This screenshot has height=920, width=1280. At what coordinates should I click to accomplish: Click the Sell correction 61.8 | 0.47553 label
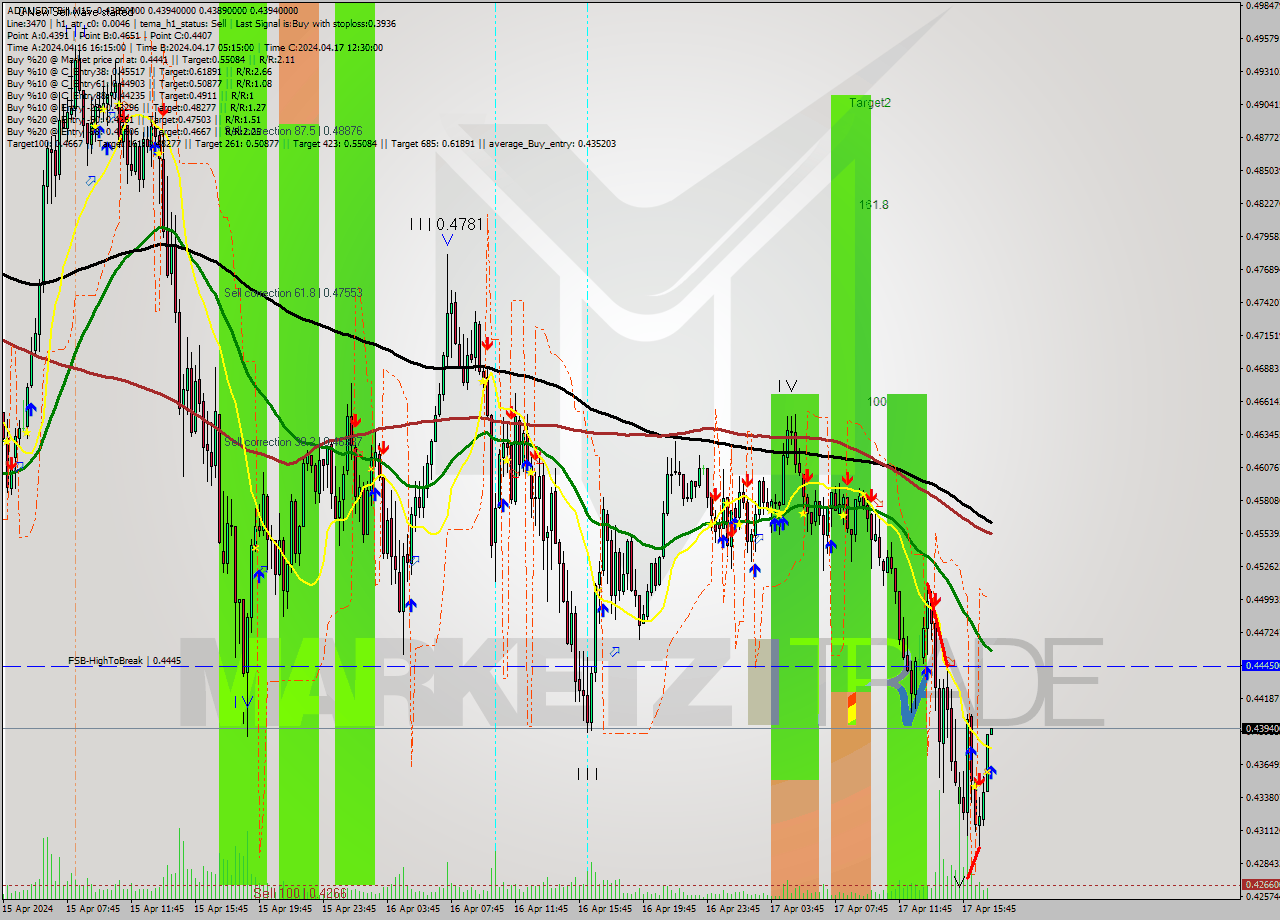293,293
